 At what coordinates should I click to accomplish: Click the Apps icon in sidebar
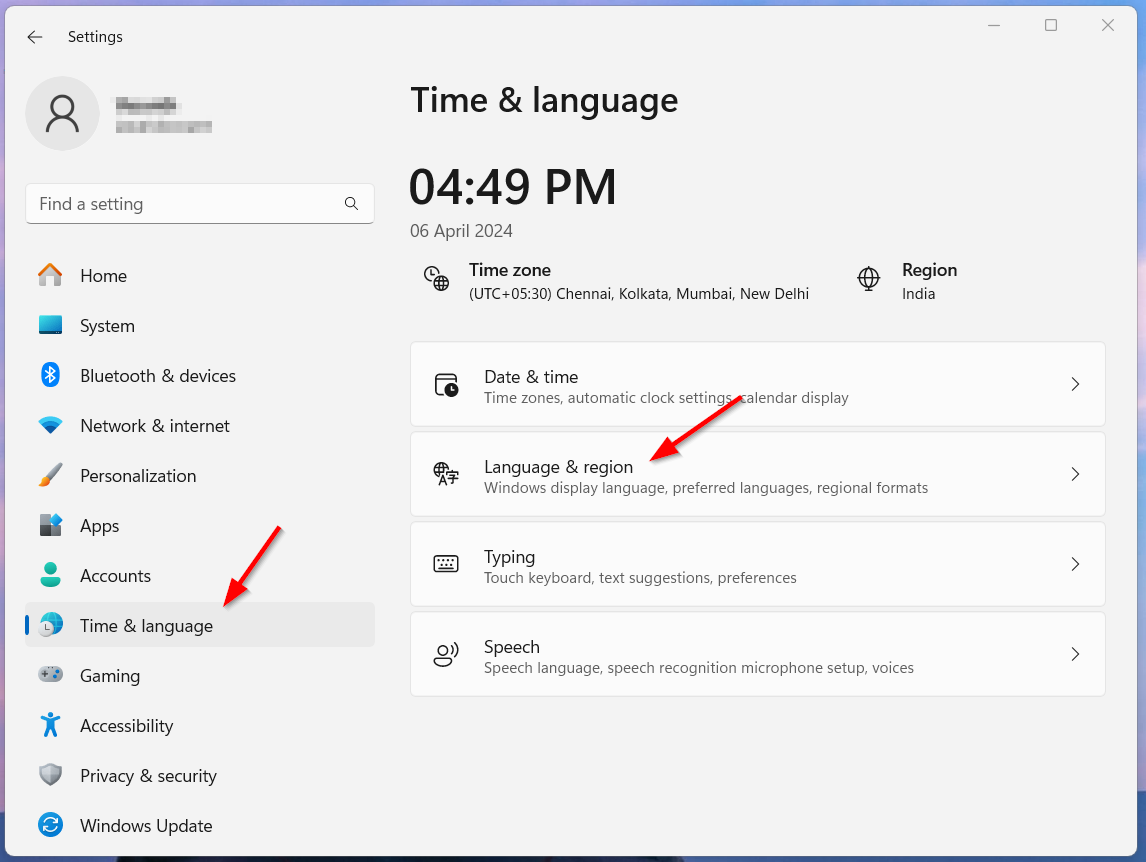pyautogui.click(x=50, y=525)
